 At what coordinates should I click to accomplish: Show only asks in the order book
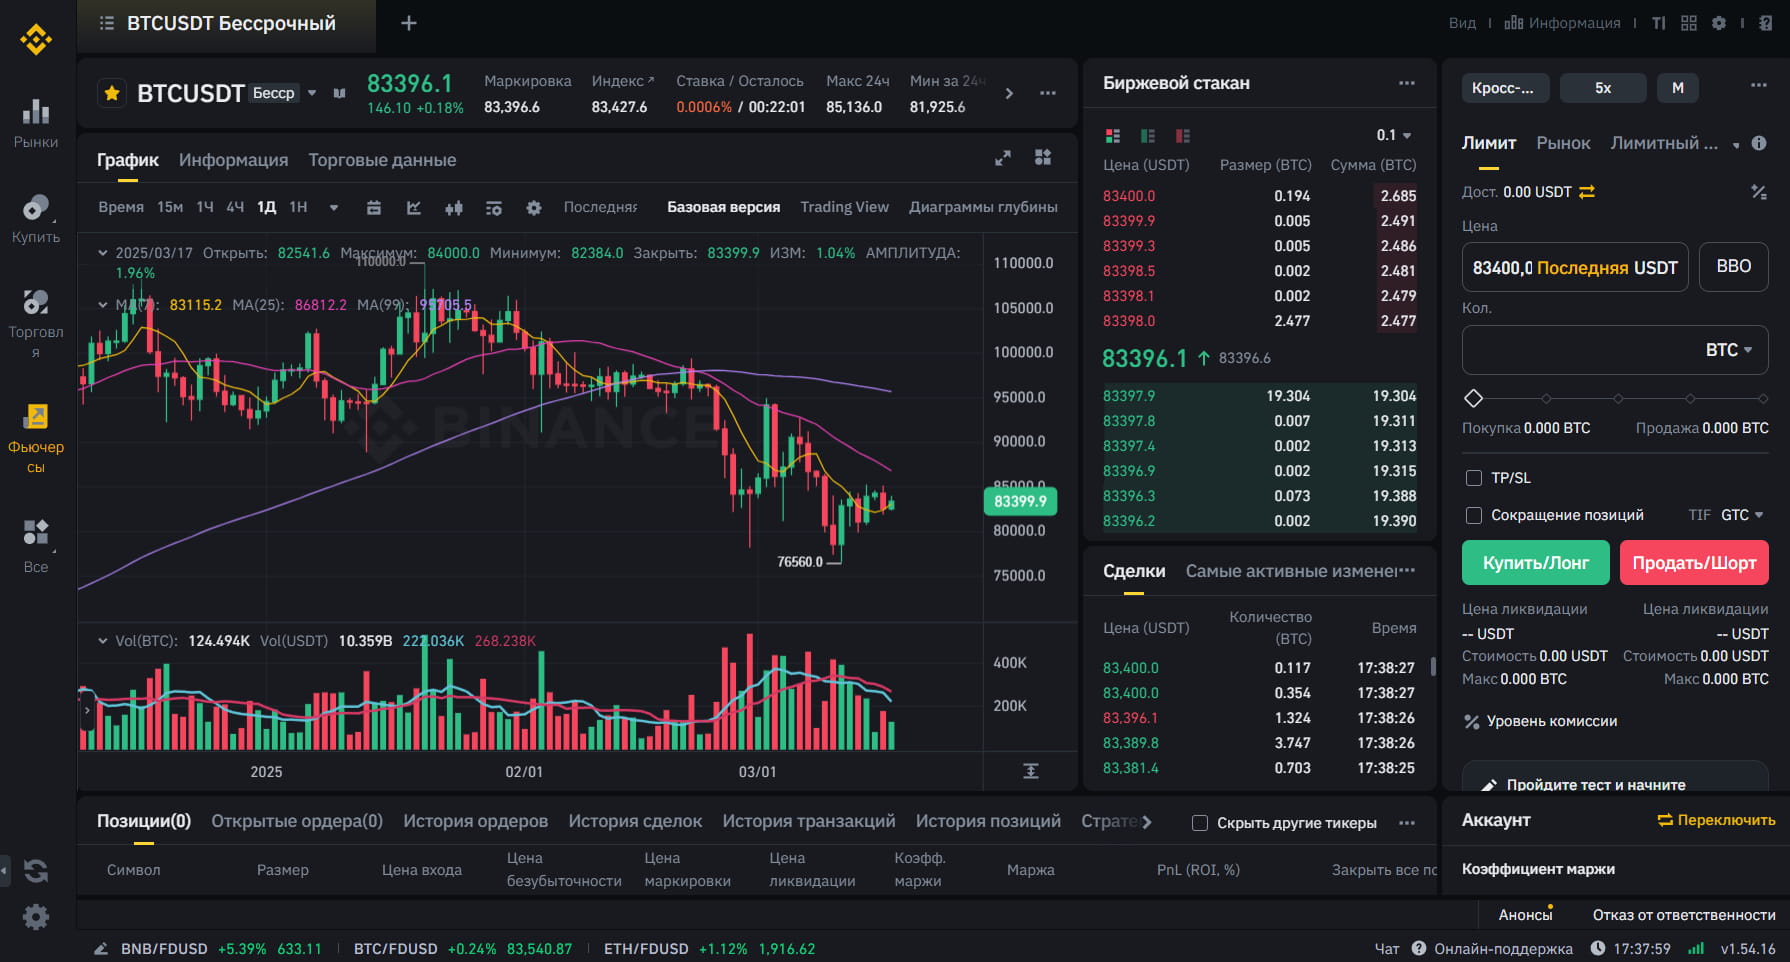point(1183,136)
